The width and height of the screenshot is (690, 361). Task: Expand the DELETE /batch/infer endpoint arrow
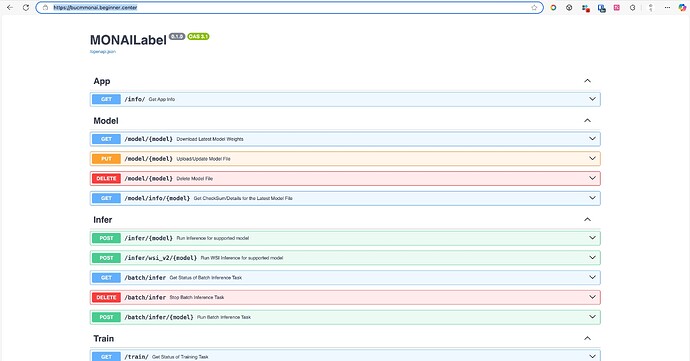[592, 297]
